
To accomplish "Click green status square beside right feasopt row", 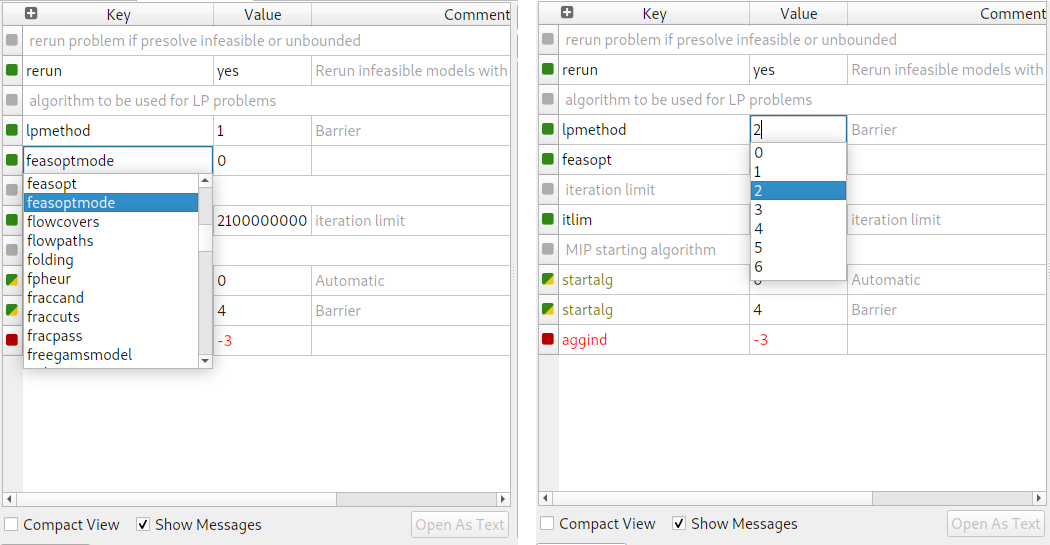I will 548,159.
